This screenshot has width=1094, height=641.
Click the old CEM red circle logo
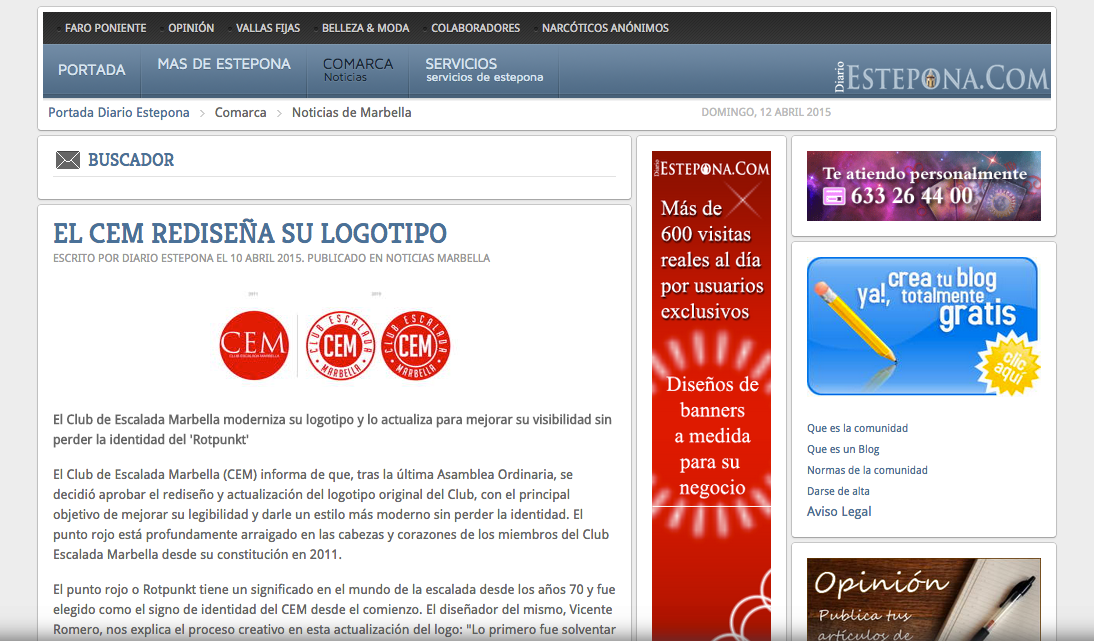point(253,345)
